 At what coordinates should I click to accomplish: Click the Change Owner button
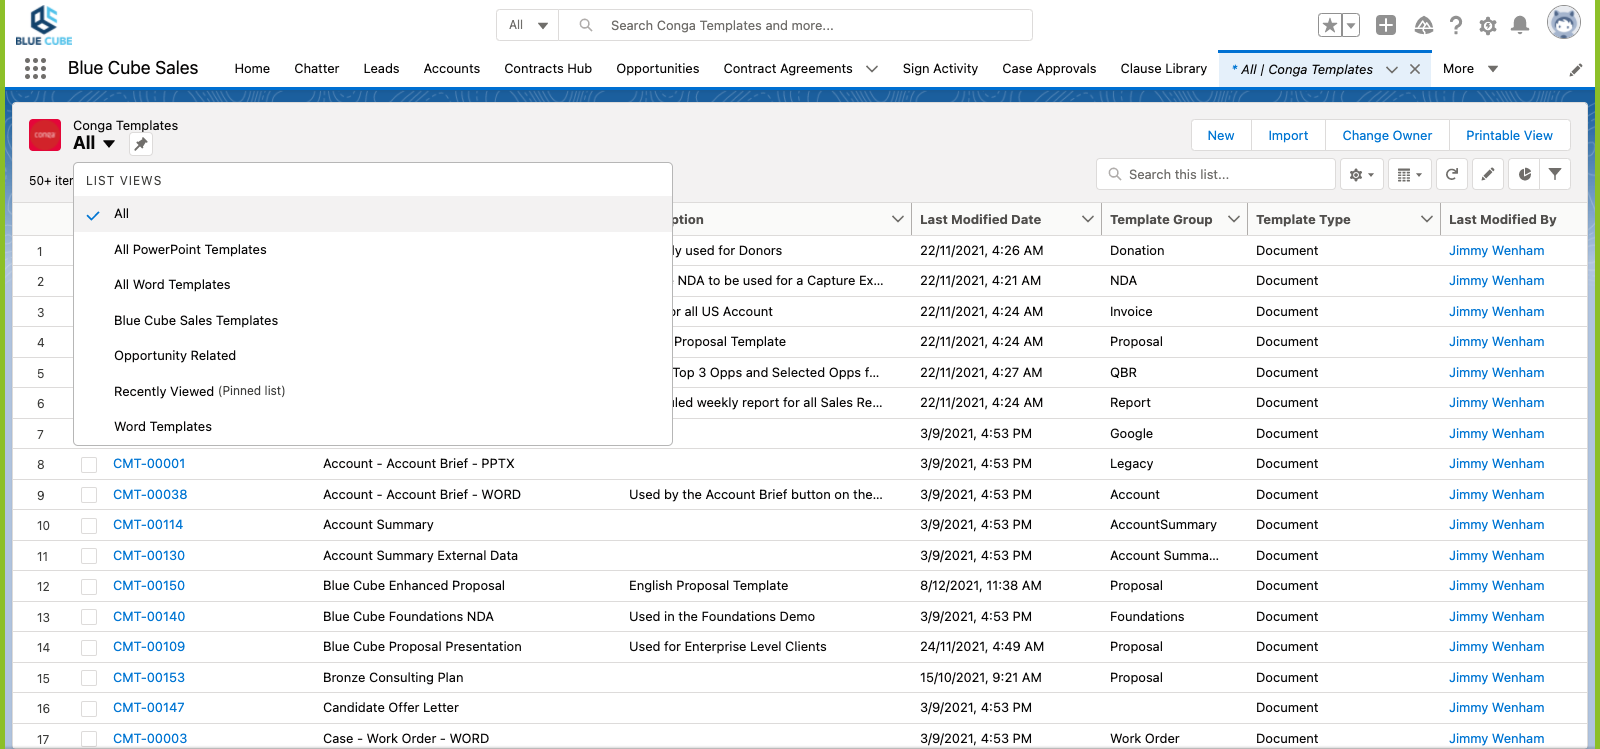[1386, 135]
